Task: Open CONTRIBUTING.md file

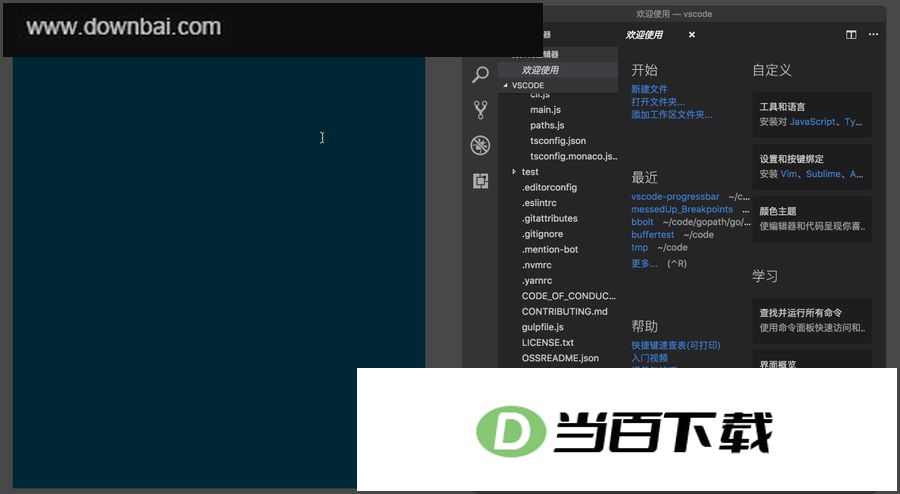Action: point(564,311)
